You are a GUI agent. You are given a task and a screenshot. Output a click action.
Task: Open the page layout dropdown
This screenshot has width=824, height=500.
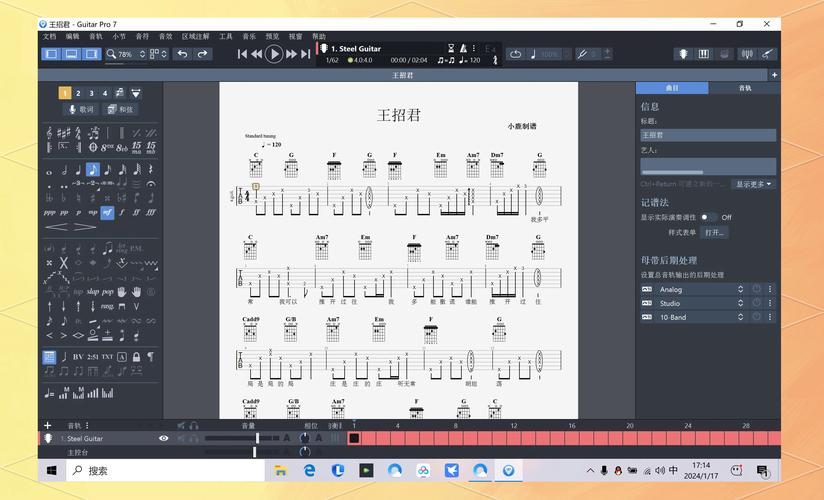point(158,54)
